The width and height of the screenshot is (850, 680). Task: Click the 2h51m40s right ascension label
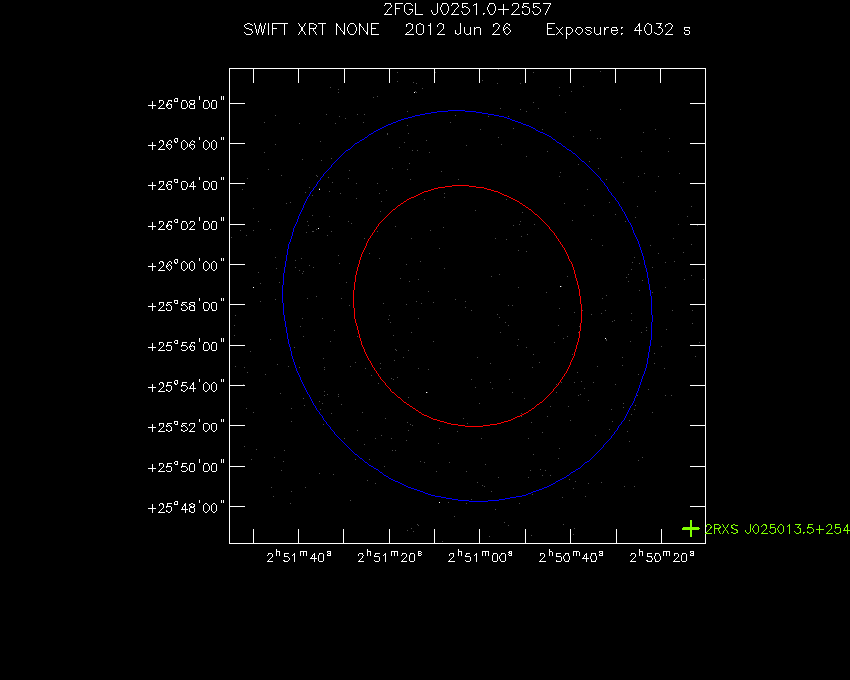[299, 556]
